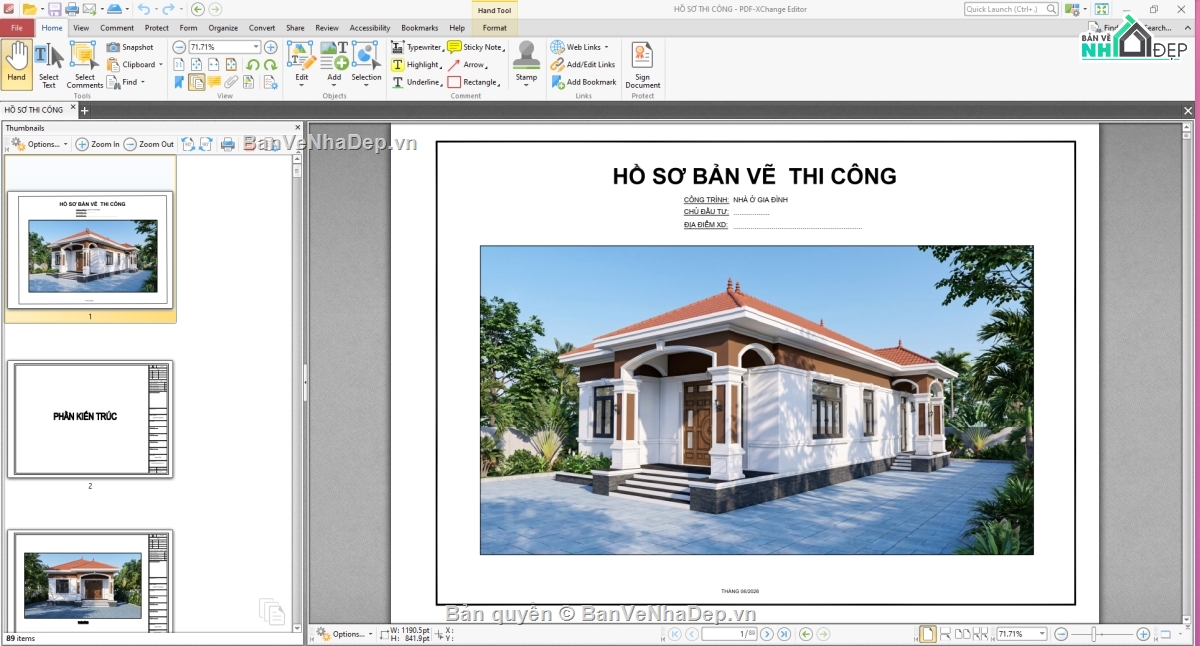Zoom out with the ribbon minus button
This screenshot has height=646, width=1200.
click(x=179, y=47)
